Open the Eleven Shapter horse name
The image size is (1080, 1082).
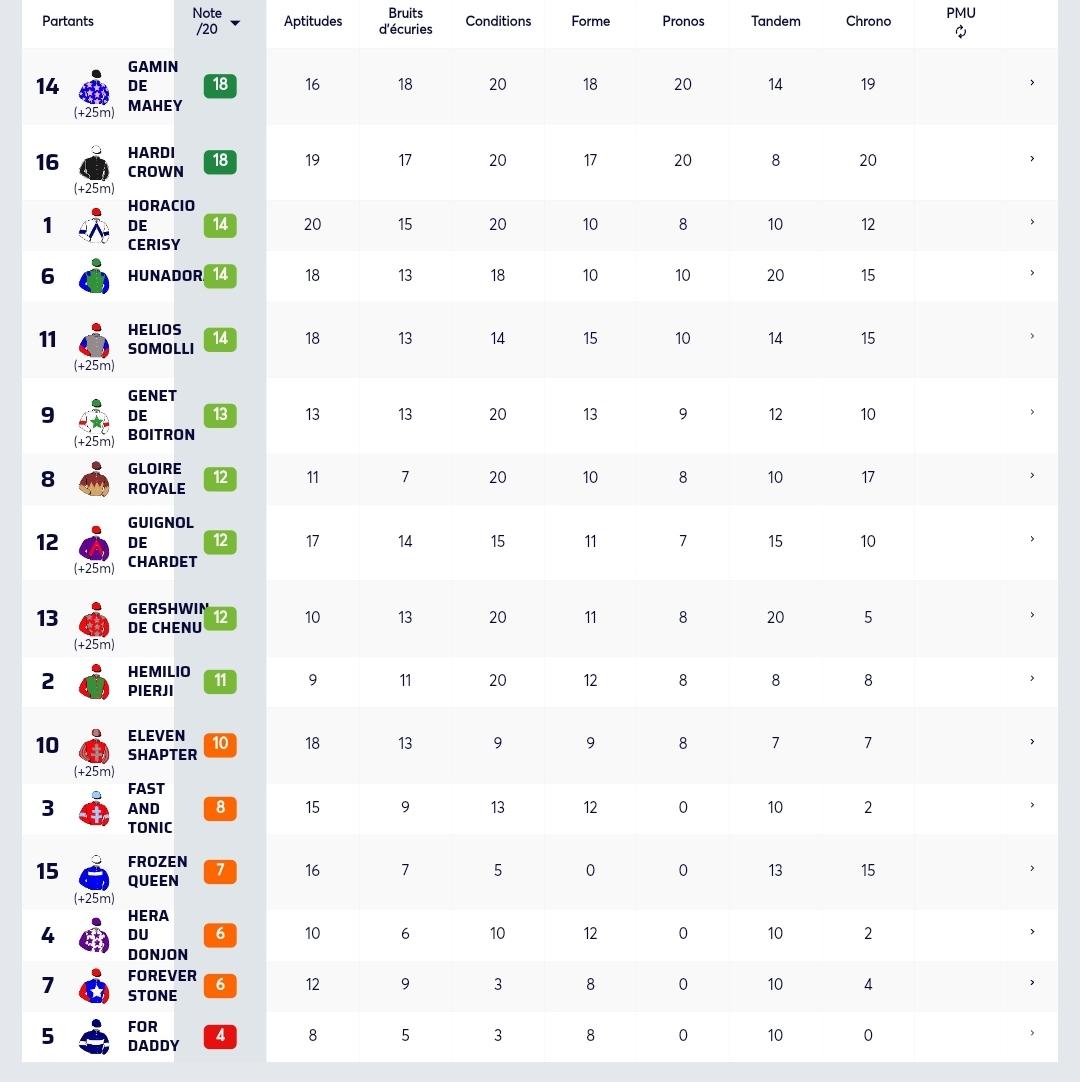162,745
